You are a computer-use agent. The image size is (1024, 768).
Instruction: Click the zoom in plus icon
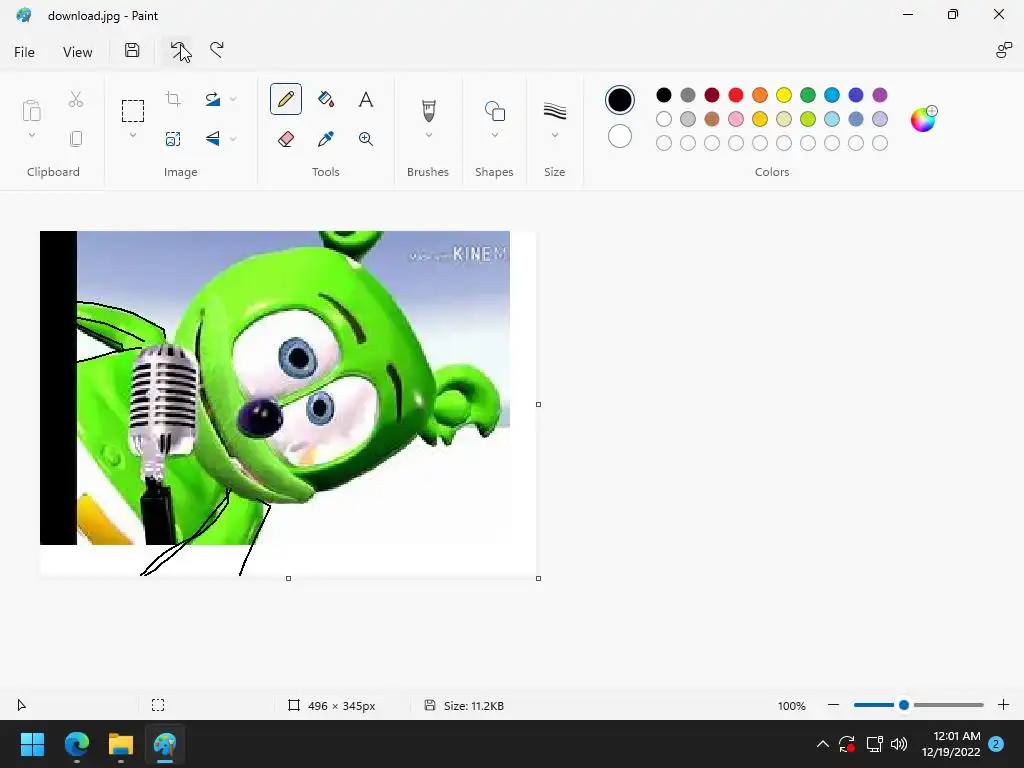pos(1004,705)
